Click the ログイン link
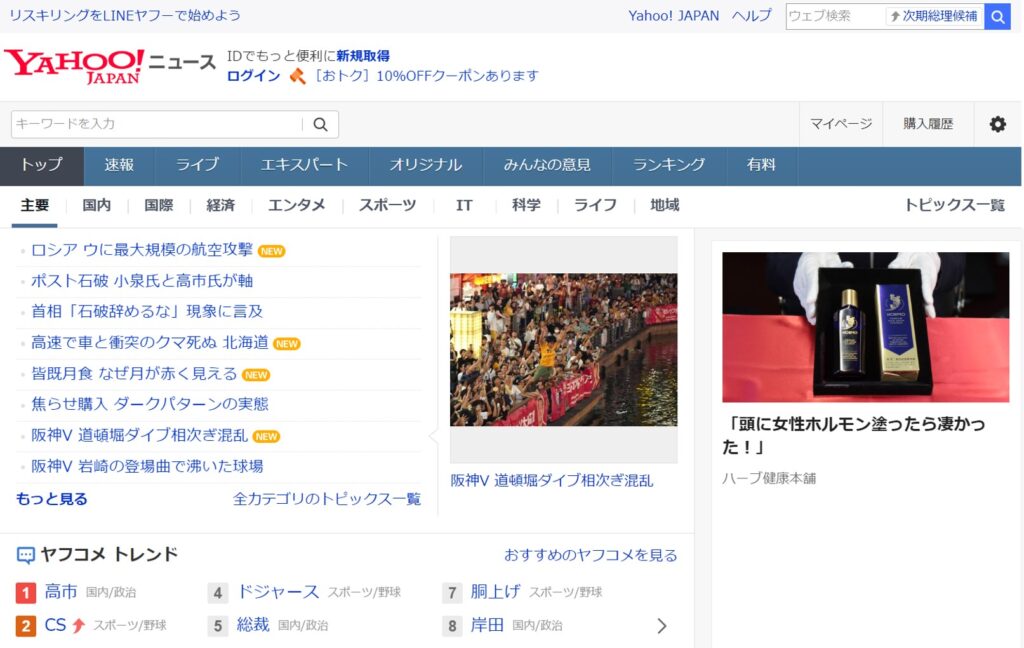The image size is (1024, 648). [x=253, y=76]
